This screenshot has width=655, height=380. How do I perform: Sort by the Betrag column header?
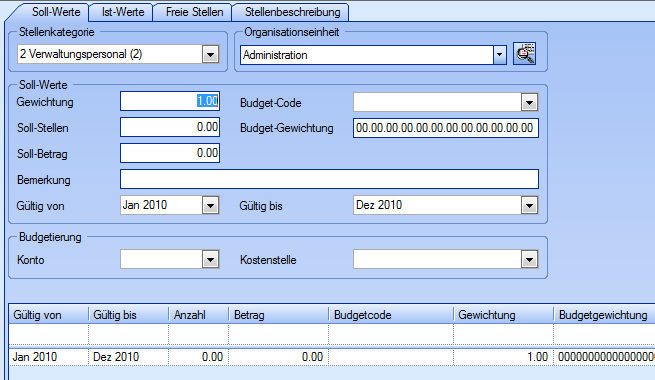tap(279, 314)
